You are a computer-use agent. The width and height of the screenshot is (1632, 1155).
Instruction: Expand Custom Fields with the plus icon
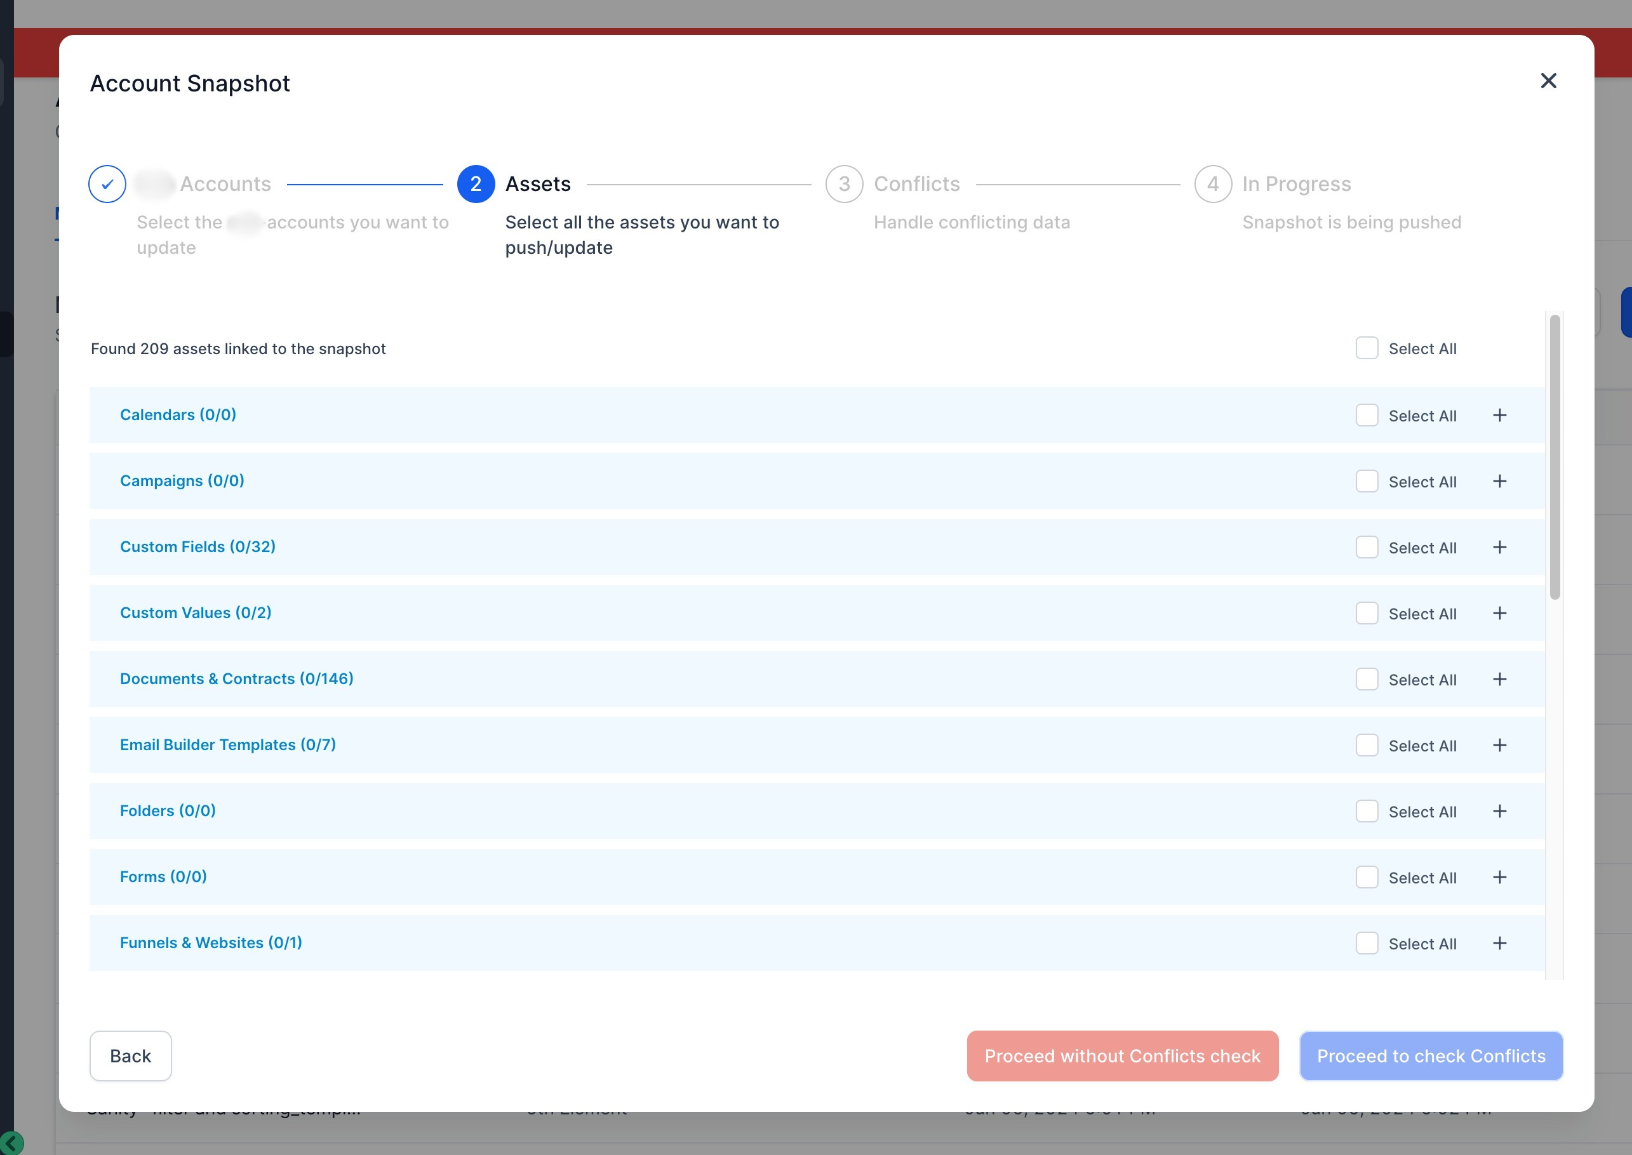click(x=1500, y=547)
